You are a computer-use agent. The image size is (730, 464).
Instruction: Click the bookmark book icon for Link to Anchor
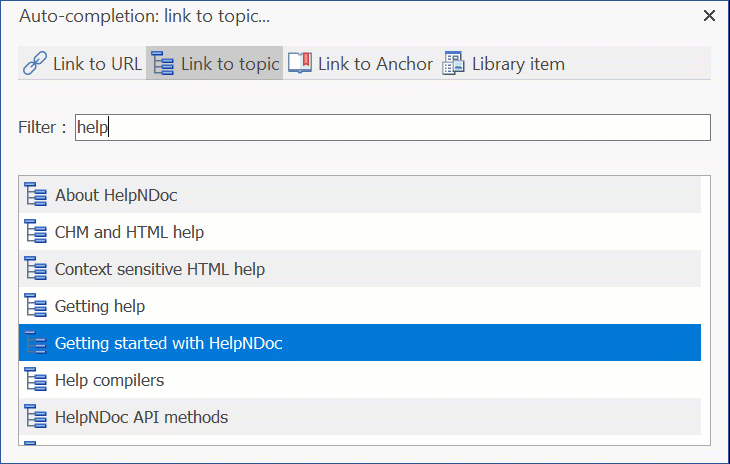(x=300, y=63)
